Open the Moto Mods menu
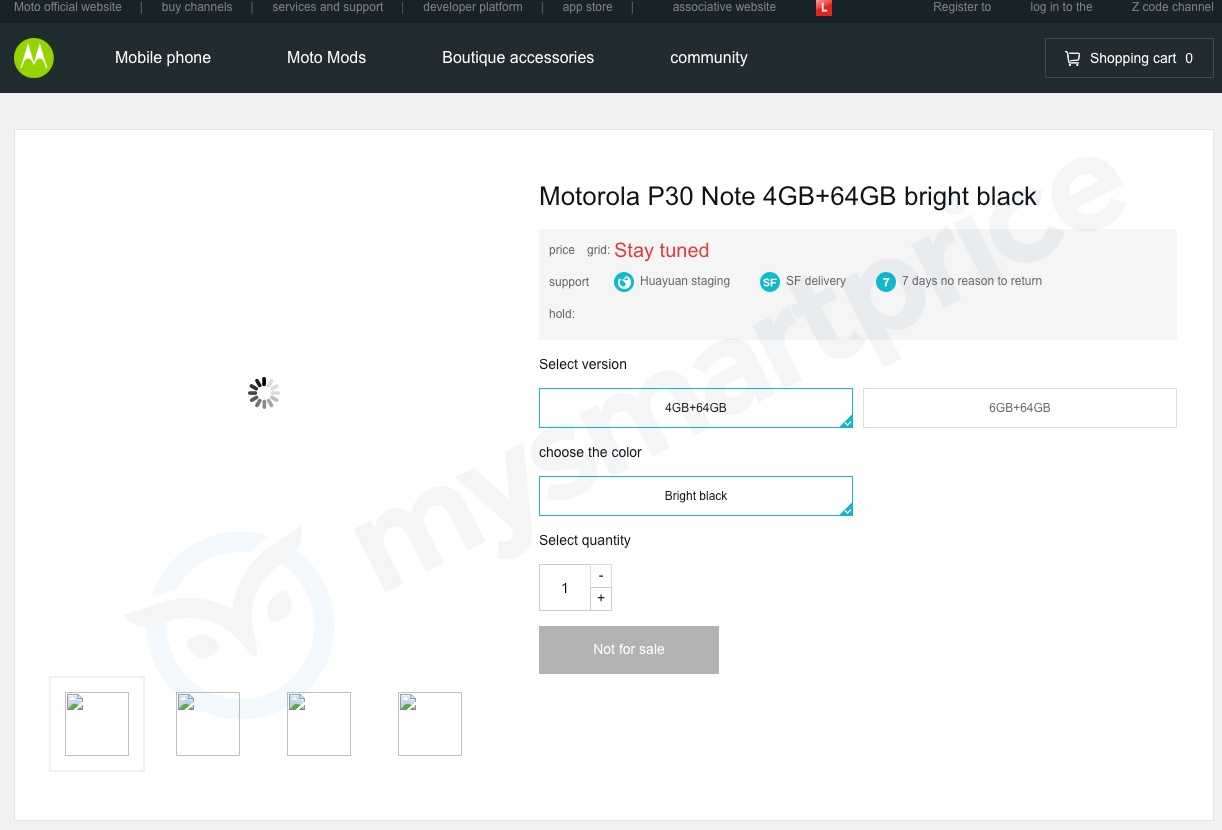 click(x=326, y=58)
